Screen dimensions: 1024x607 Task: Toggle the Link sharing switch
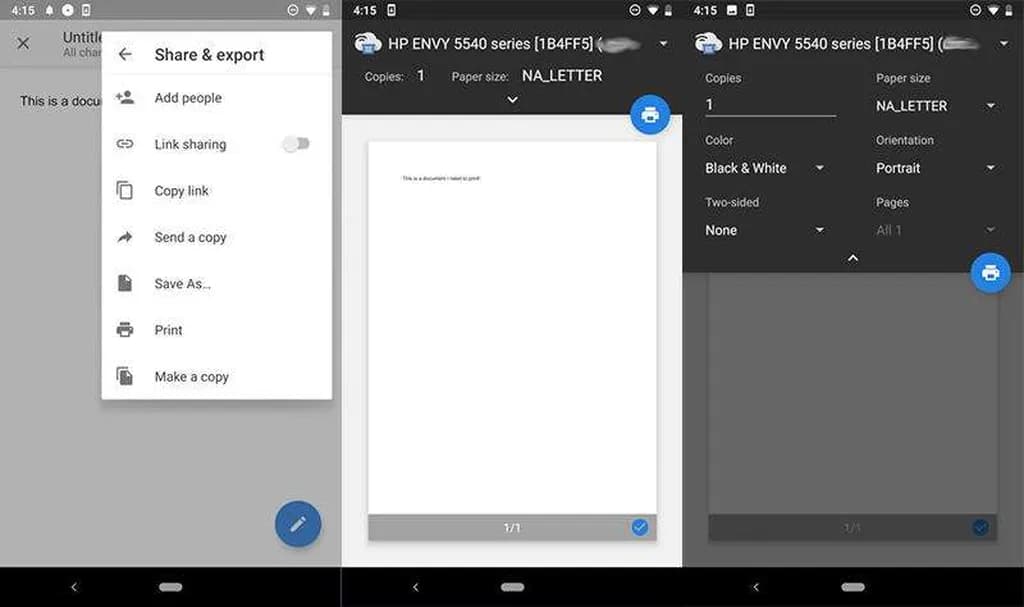[296, 144]
